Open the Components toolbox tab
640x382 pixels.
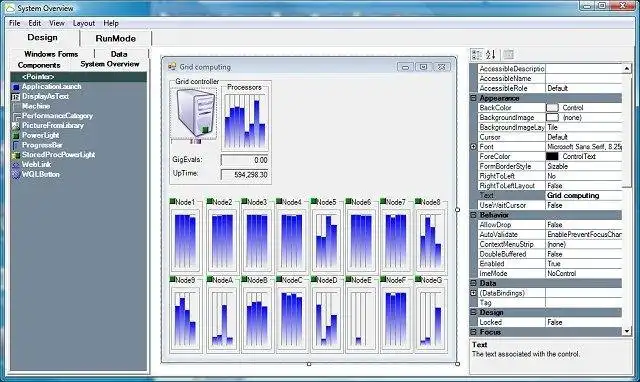pyautogui.click(x=39, y=65)
